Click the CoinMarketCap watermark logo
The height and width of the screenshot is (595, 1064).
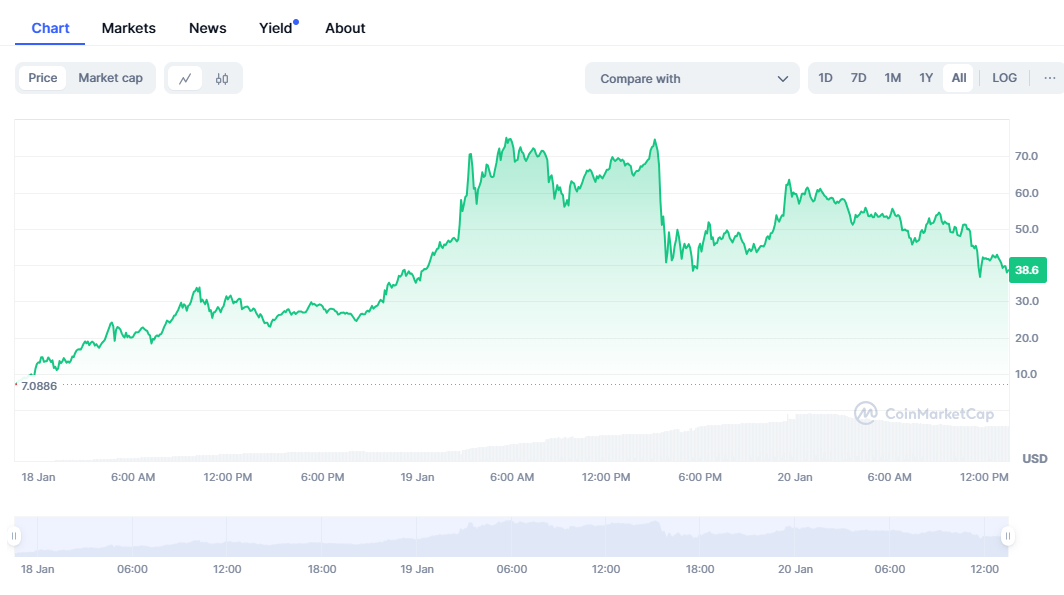click(924, 413)
